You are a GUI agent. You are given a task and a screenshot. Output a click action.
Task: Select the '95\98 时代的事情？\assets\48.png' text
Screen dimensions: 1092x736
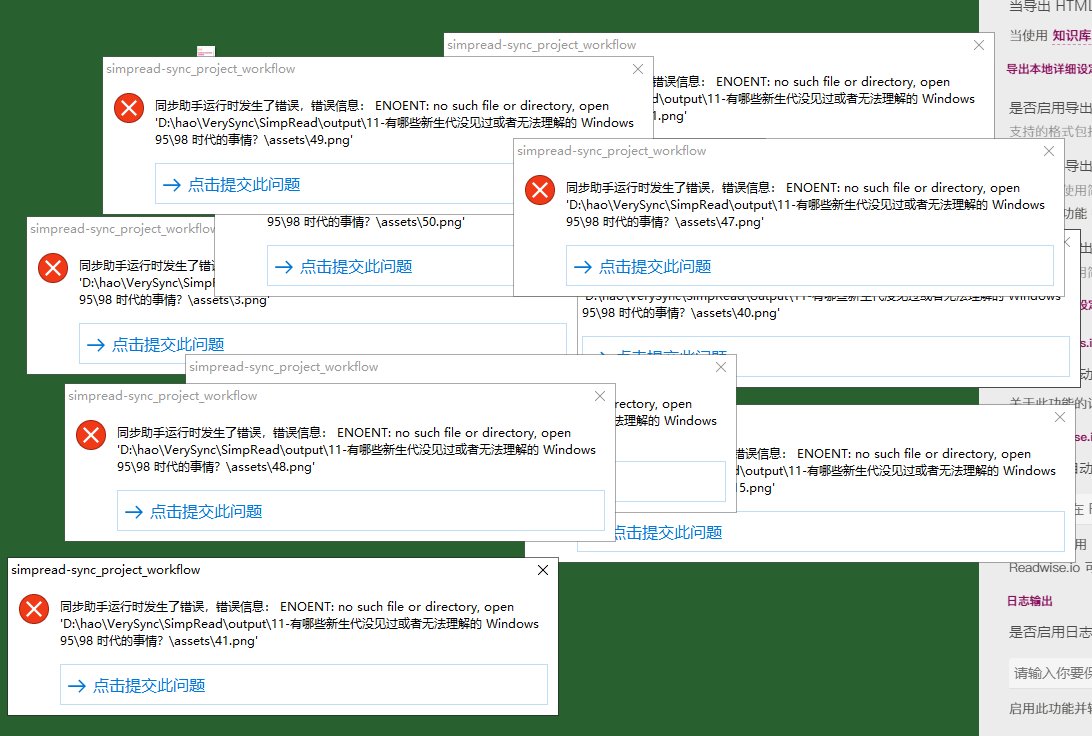click(216, 467)
